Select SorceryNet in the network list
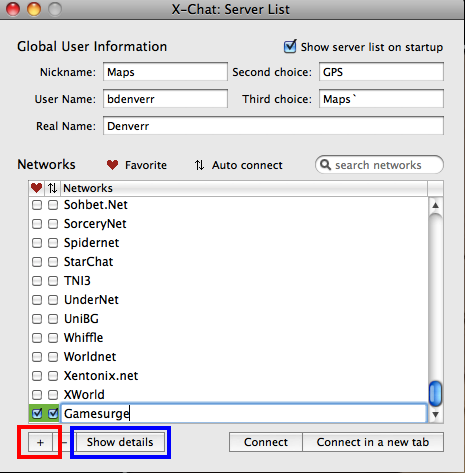This screenshot has width=465, height=473. coord(228,224)
